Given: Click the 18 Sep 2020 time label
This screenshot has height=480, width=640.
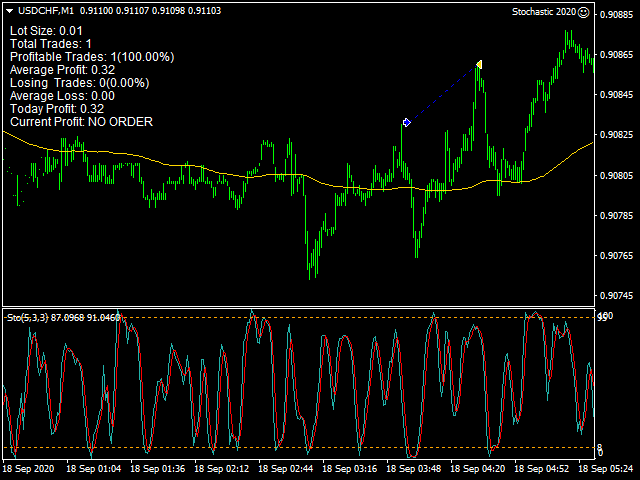Looking at the screenshot, I should tap(29, 469).
